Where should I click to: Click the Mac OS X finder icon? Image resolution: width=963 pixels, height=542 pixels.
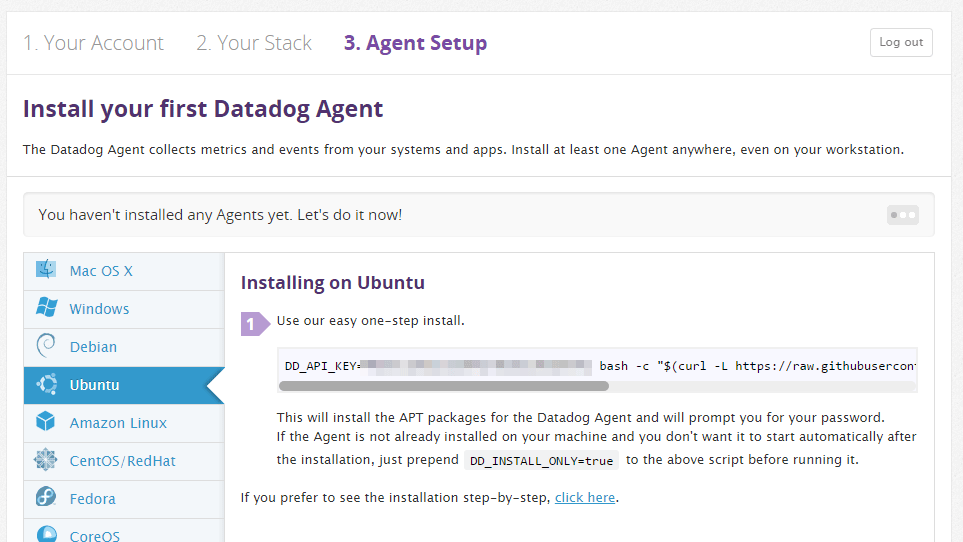[x=46, y=269]
